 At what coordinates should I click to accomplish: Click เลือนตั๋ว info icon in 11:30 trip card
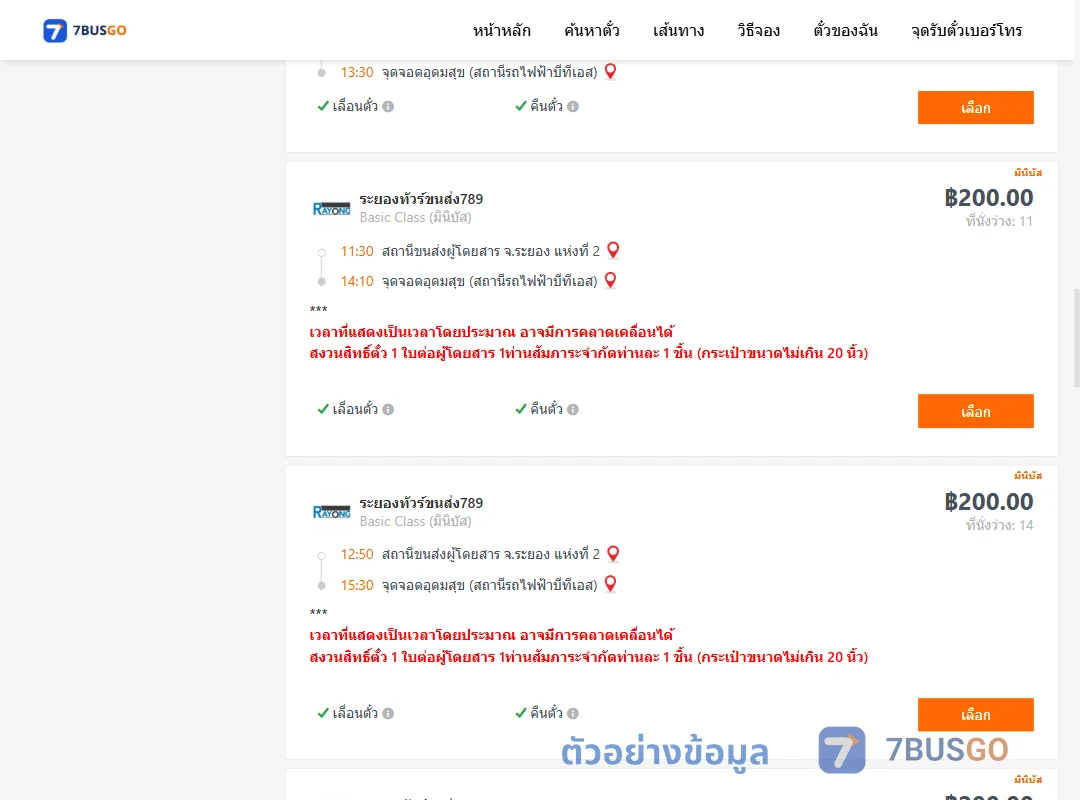[x=388, y=409]
